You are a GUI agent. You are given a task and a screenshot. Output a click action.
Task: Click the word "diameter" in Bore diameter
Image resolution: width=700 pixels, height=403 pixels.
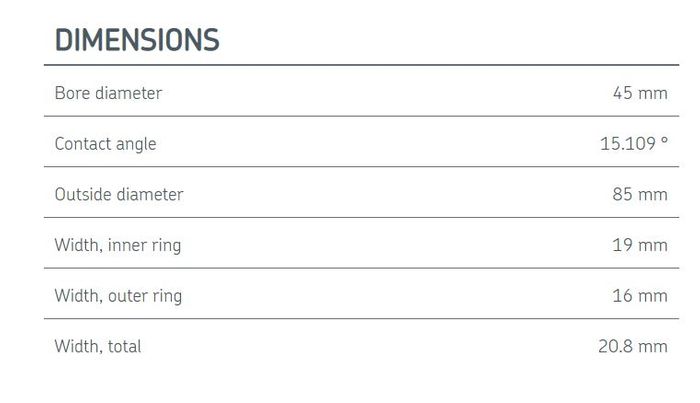click(x=129, y=93)
